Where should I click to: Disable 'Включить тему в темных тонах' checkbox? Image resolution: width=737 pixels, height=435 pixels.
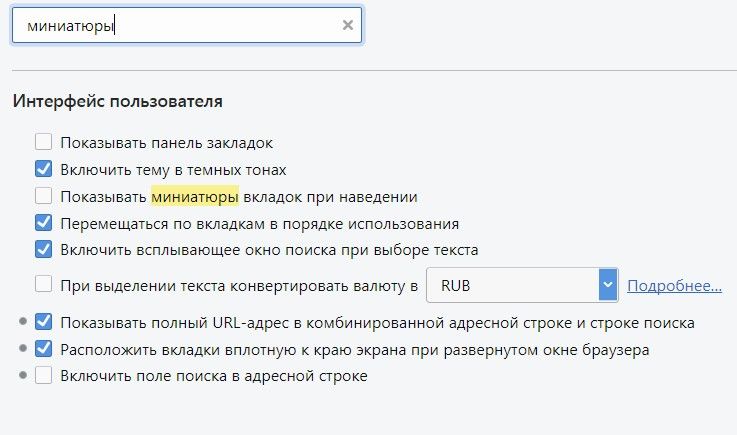(43, 169)
